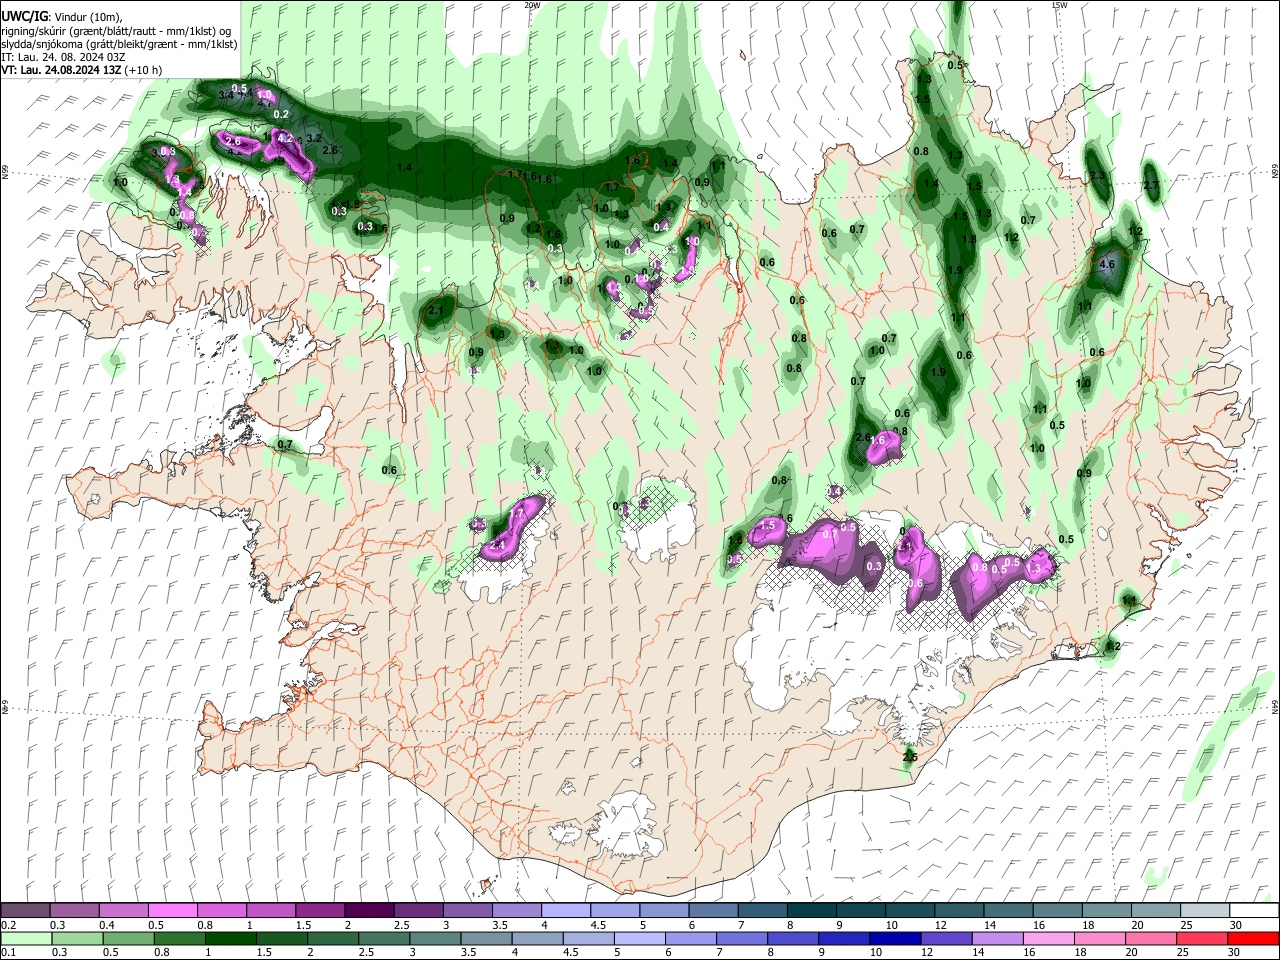The image size is (1280, 960).
Task: Click the 2.5 value on the south coast
Action: [x=910, y=758]
